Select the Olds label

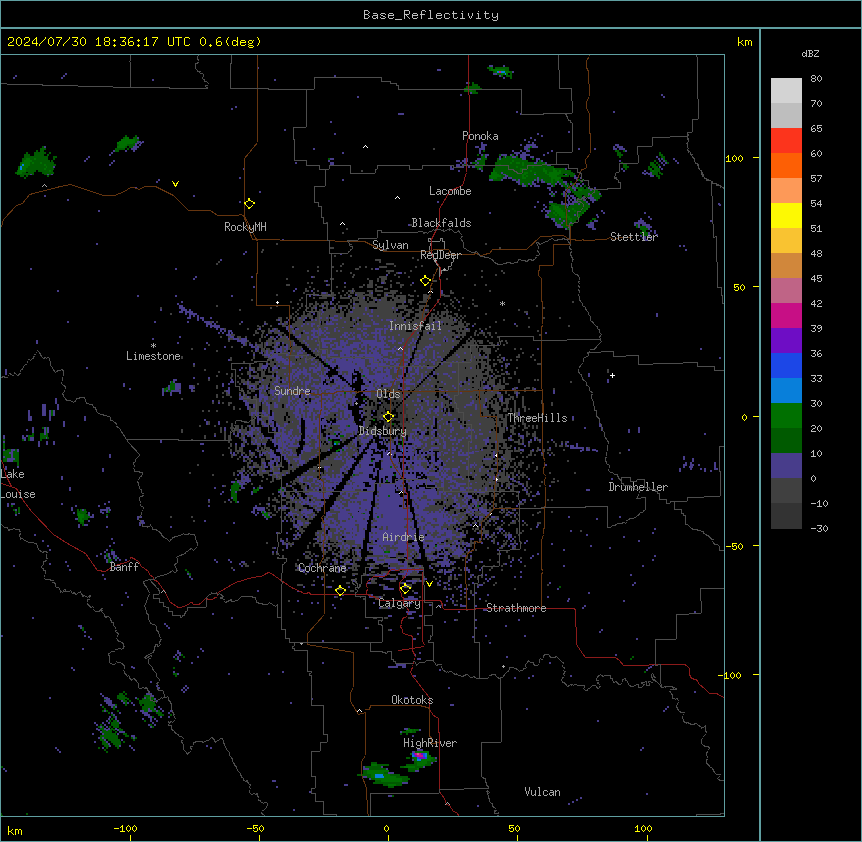(388, 394)
